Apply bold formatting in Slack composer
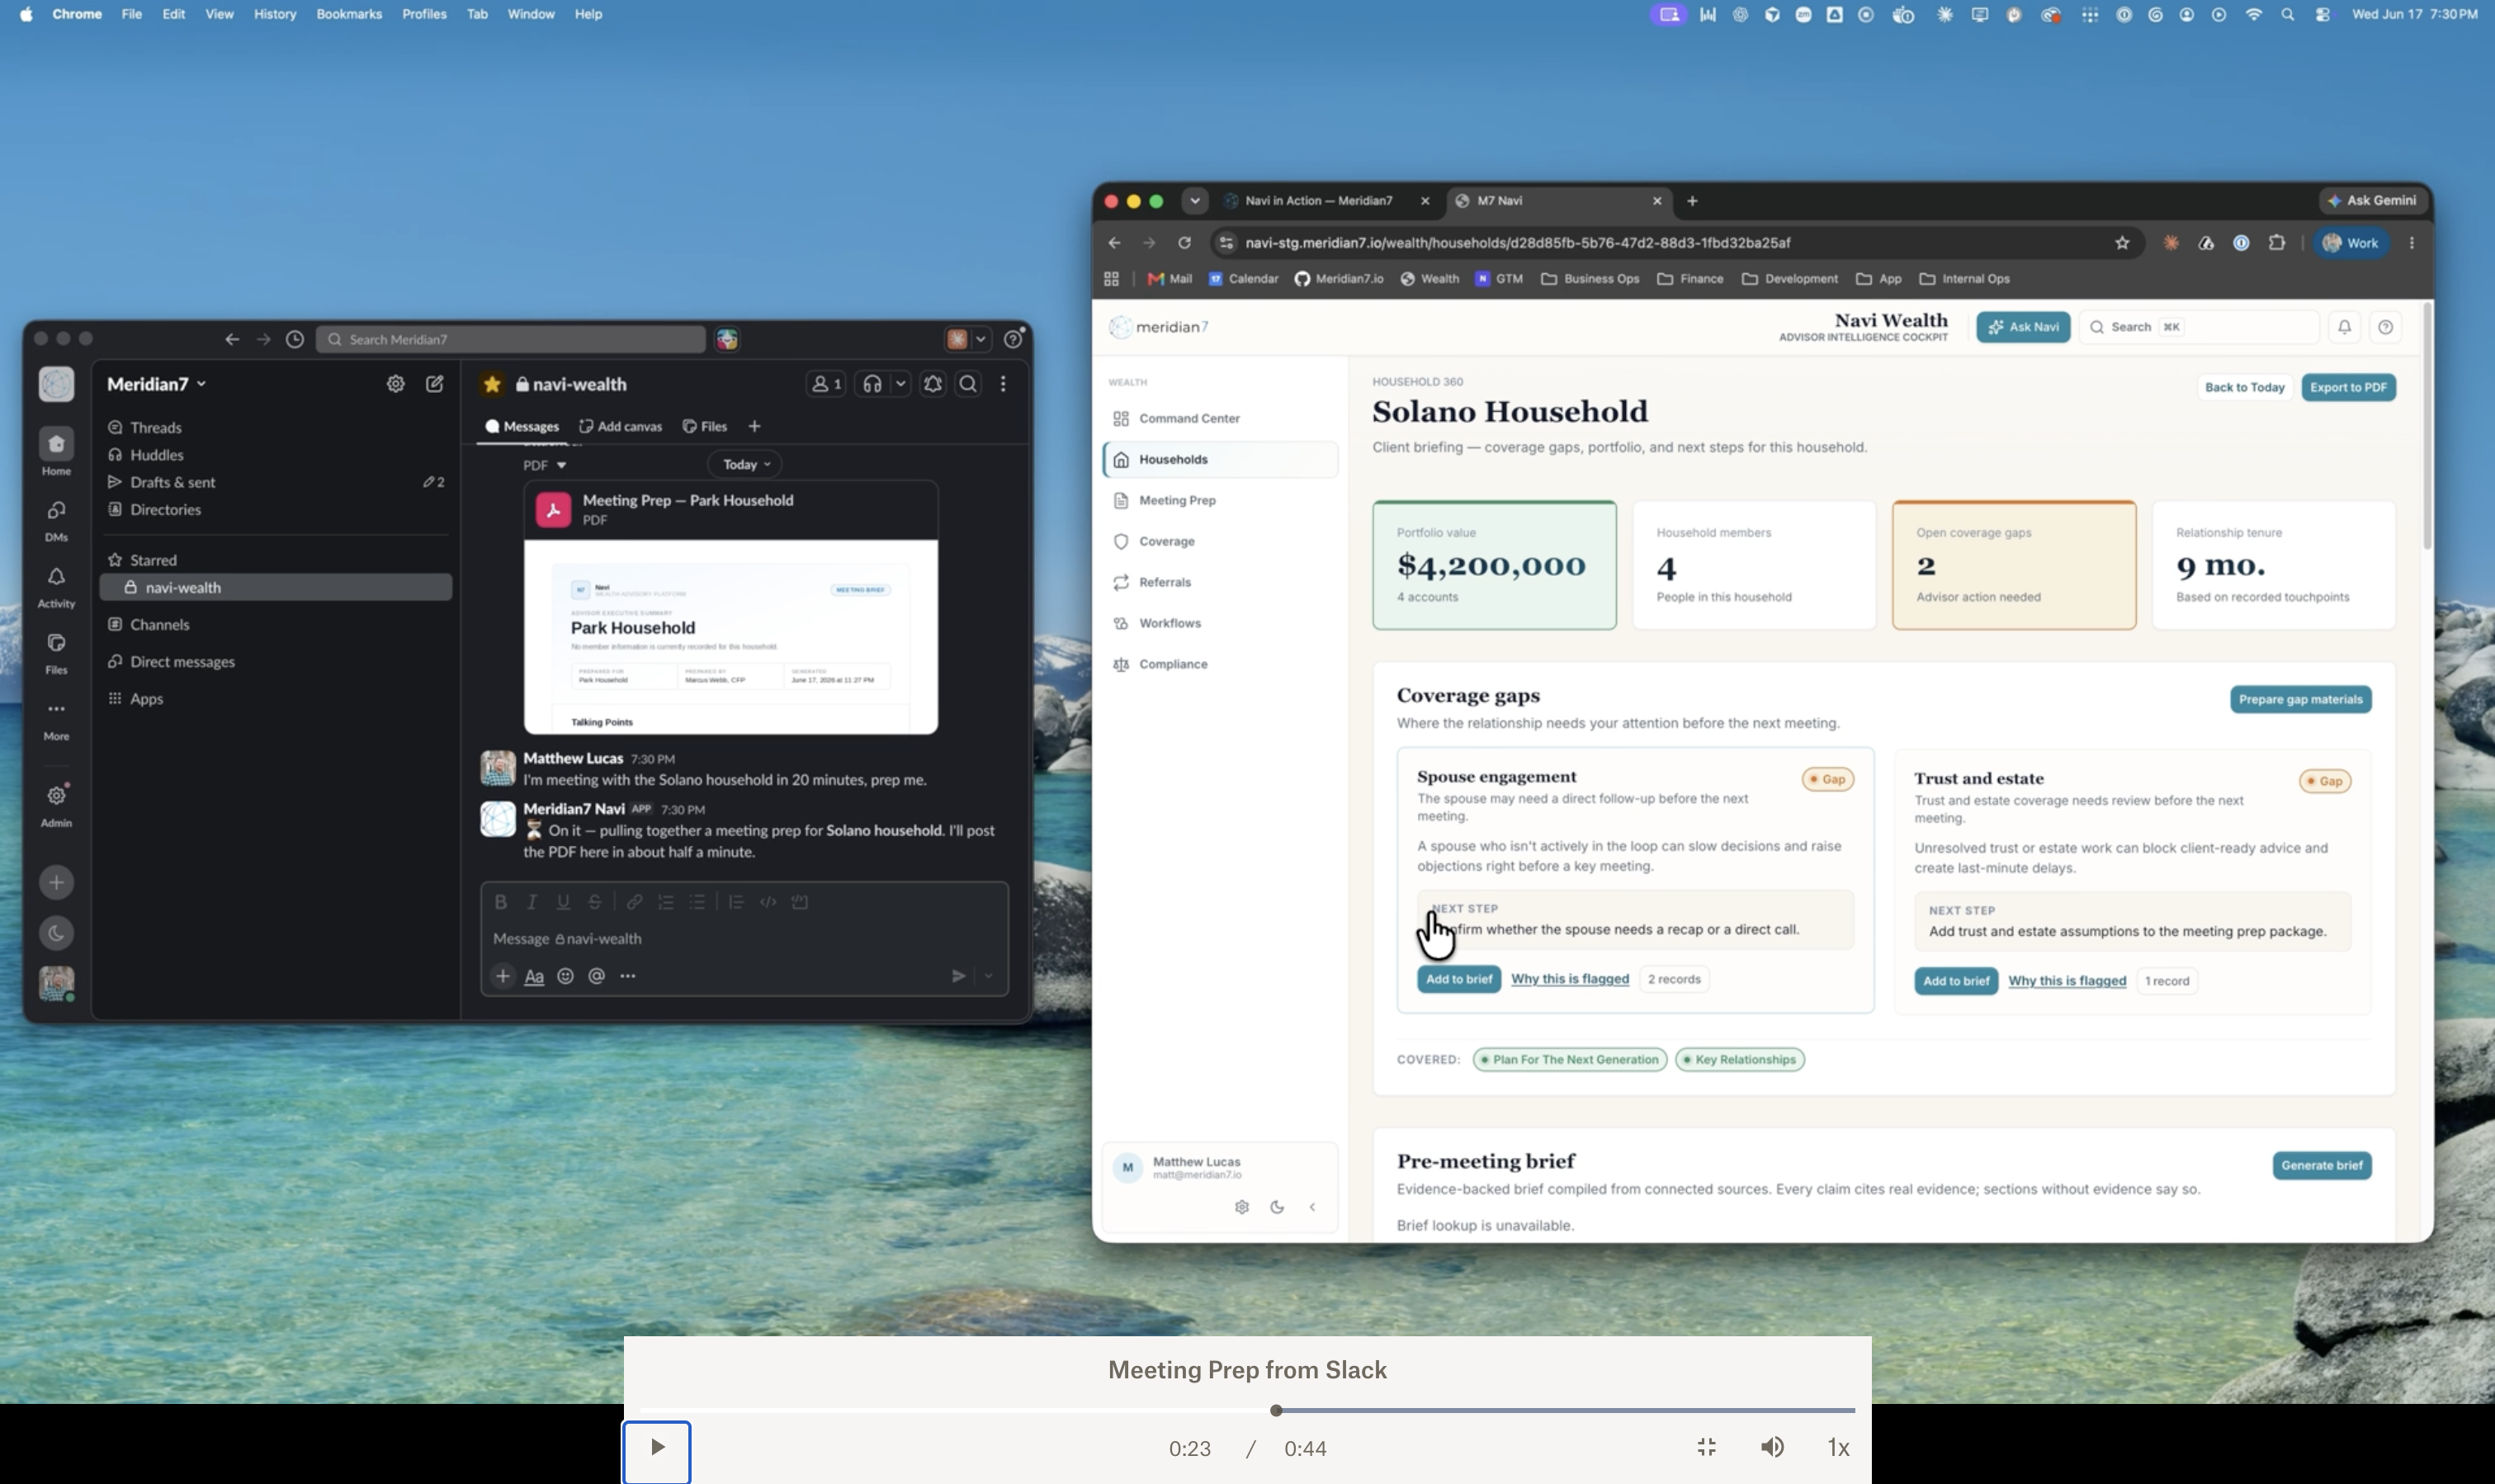2495x1484 pixels. tap(501, 902)
